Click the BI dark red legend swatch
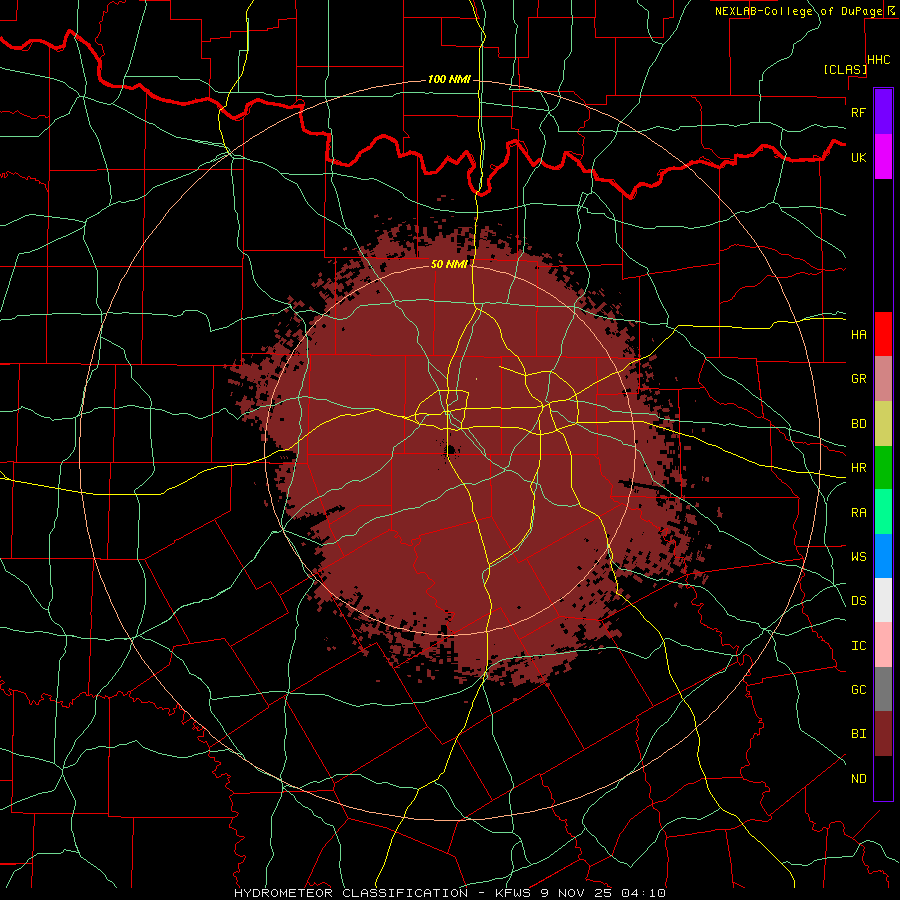The image size is (900, 900). pos(883,734)
